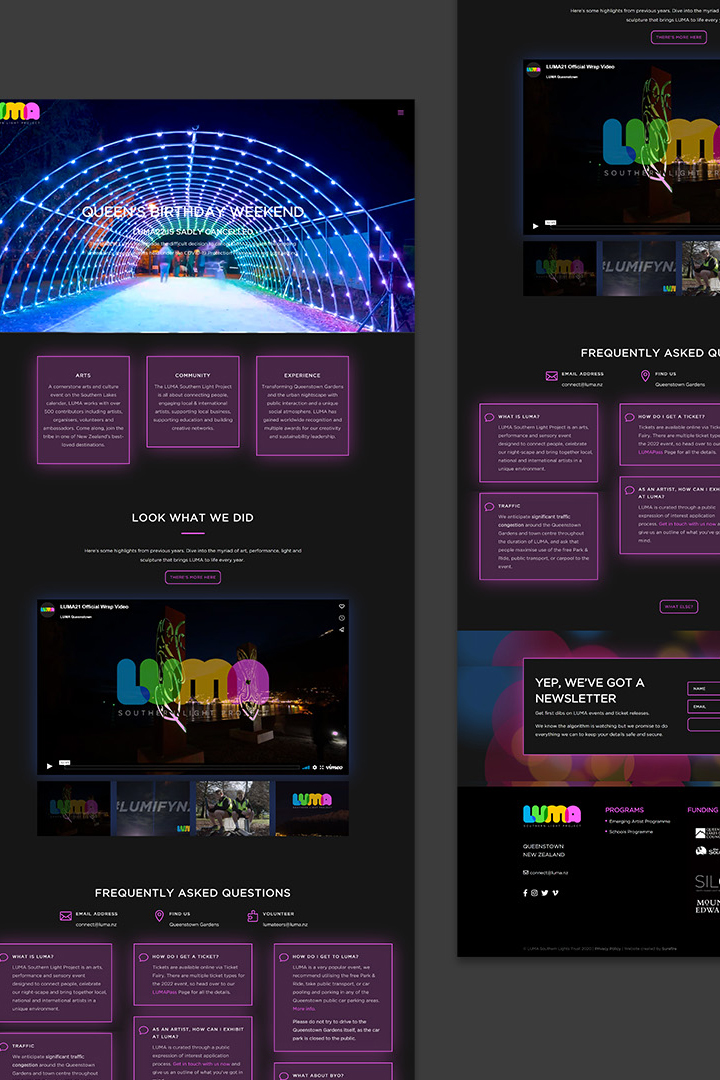Click the Watch Later clock icon on video
Screen dimensions: 720x1080
pyautogui.click(x=342, y=618)
